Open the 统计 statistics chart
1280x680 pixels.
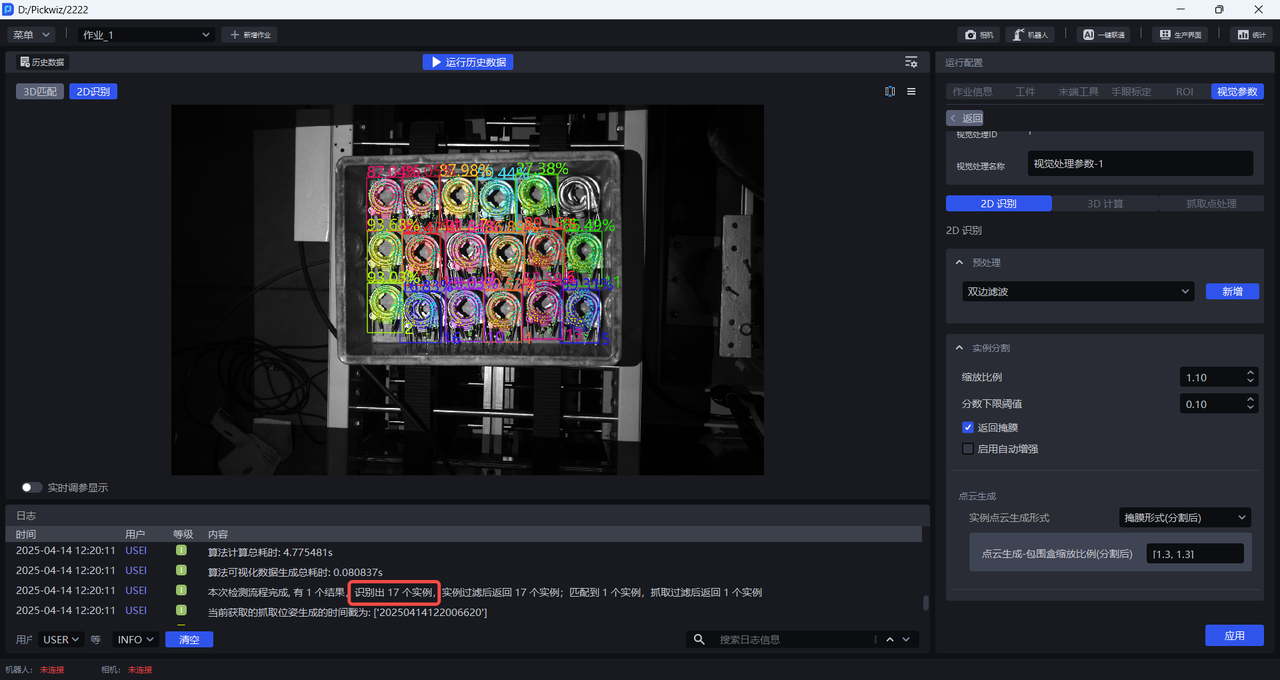[1250, 35]
